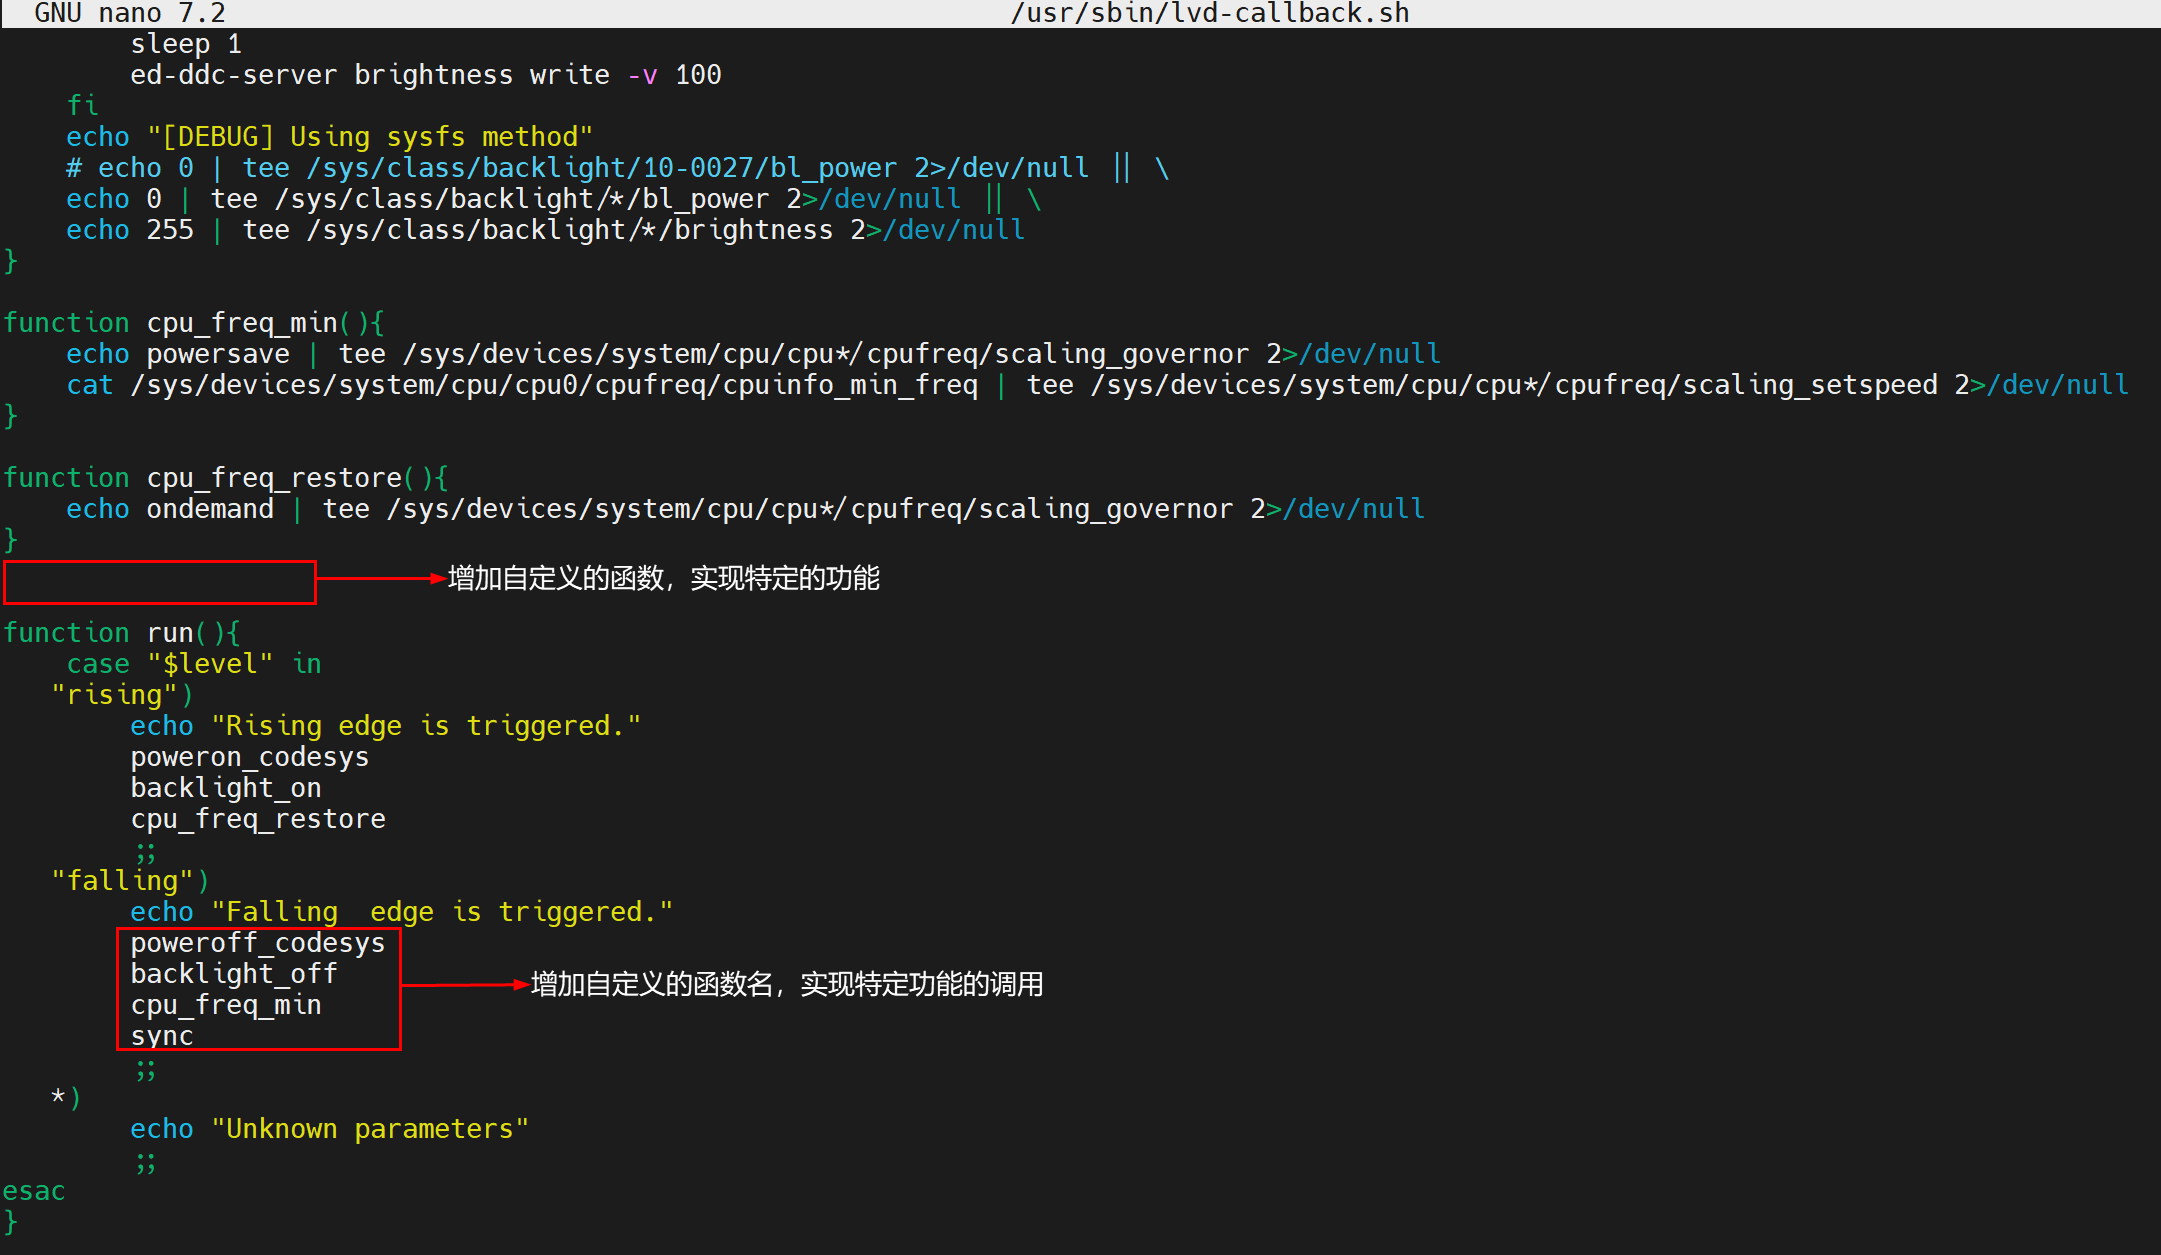Place cursor on function cpu_freq_restore line
The image size is (2161, 1255).
point(225,478)
